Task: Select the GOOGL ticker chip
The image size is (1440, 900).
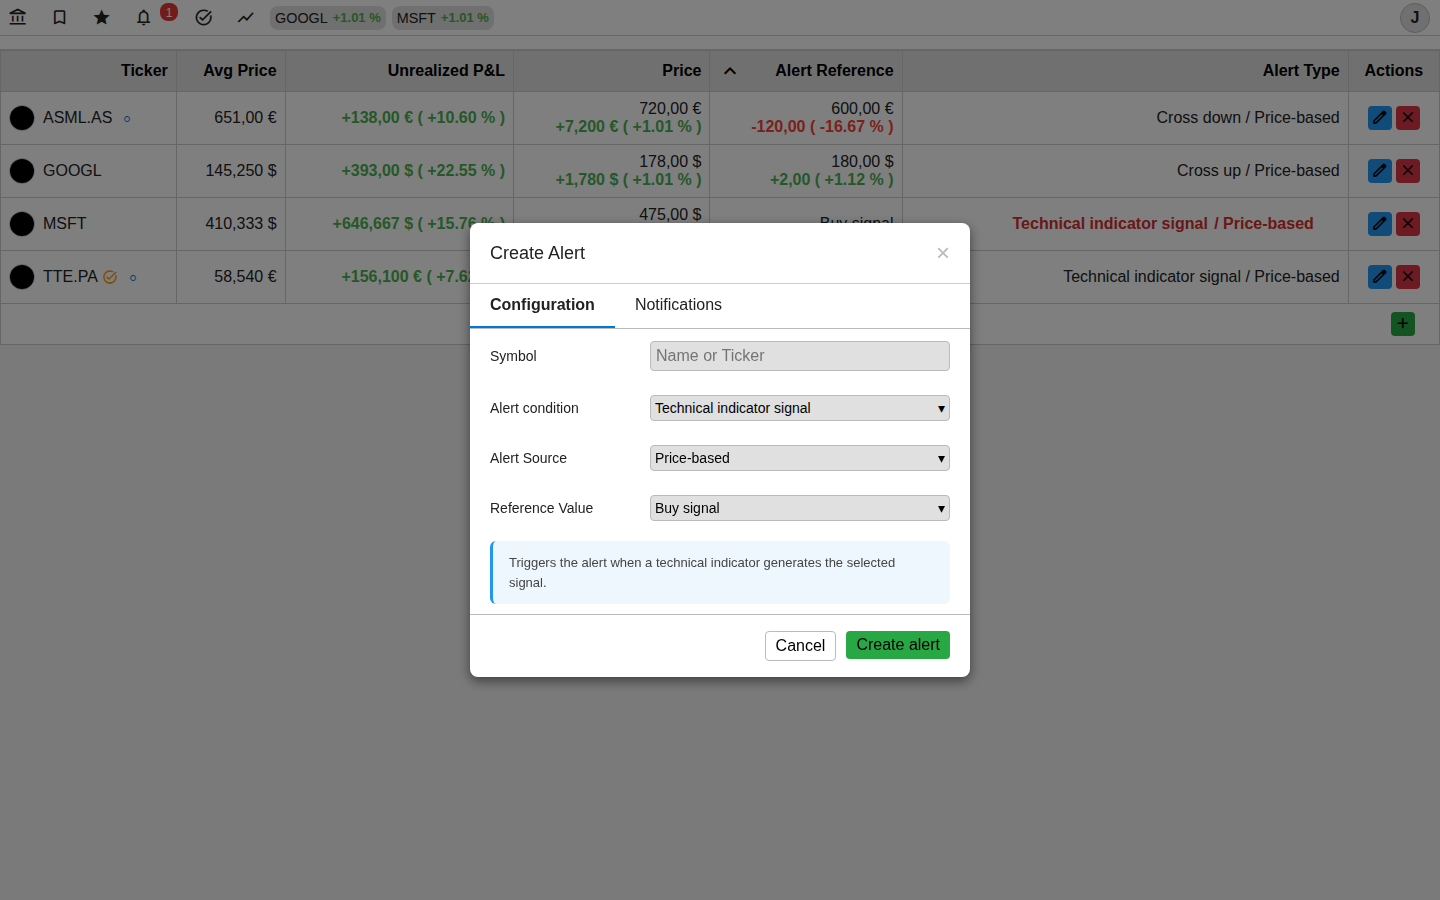Action: coord(328,18)
